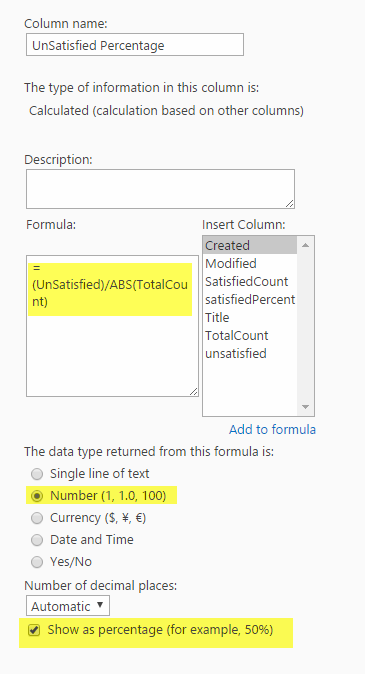Select unsatisfied in Insert Column list
365x674 pixels.
click(250, 354)
